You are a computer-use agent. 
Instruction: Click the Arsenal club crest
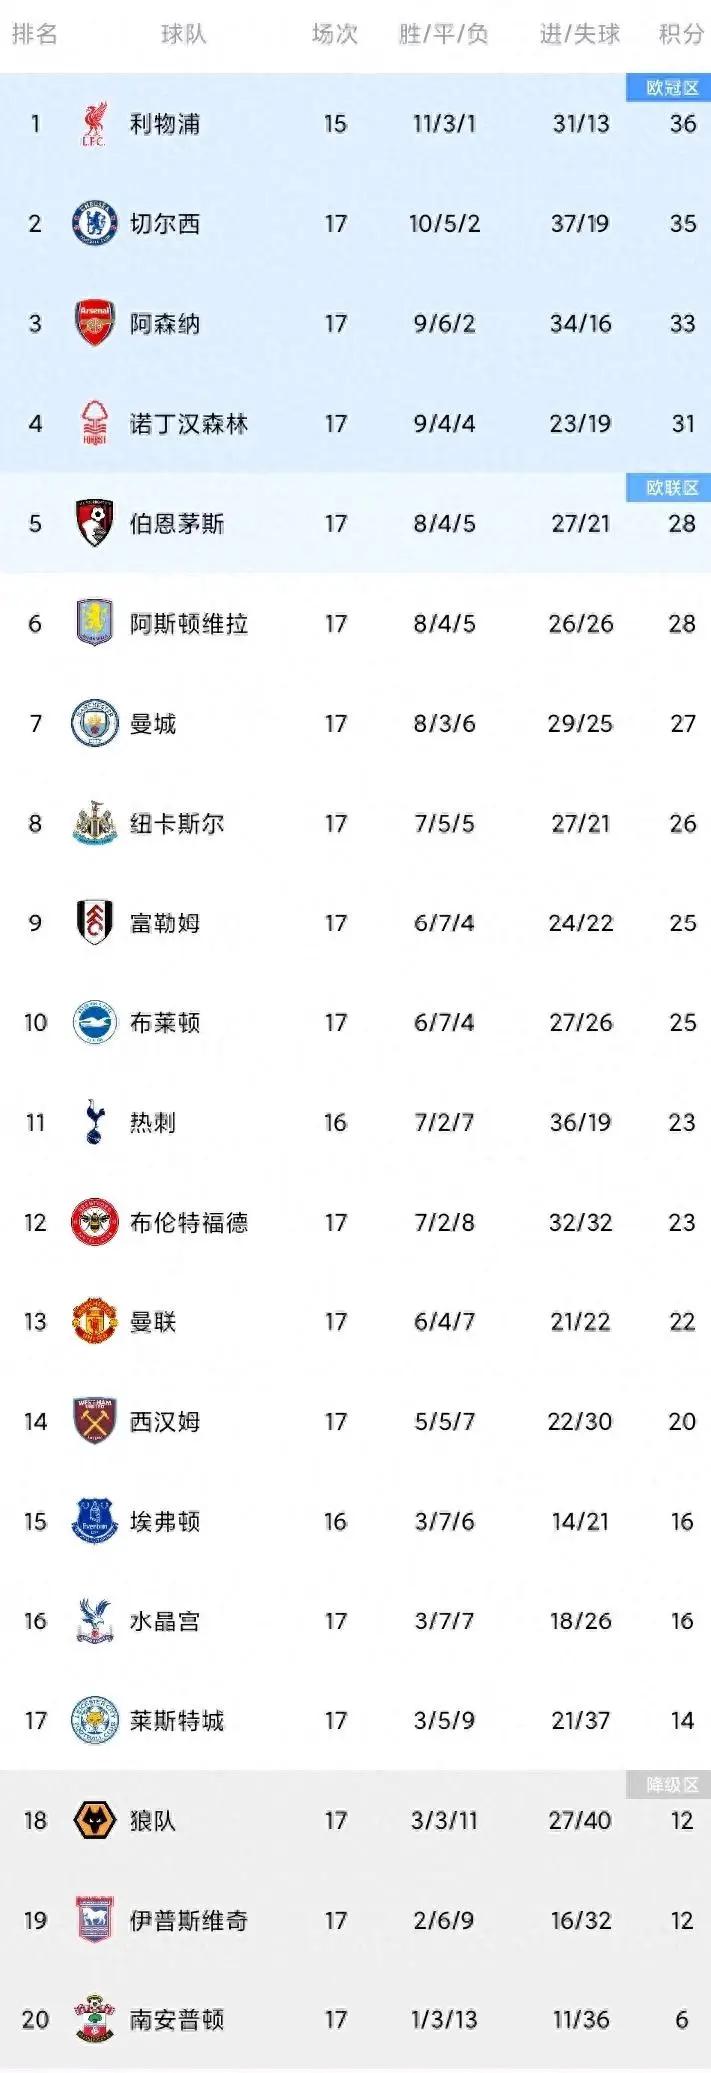(95, 323)
